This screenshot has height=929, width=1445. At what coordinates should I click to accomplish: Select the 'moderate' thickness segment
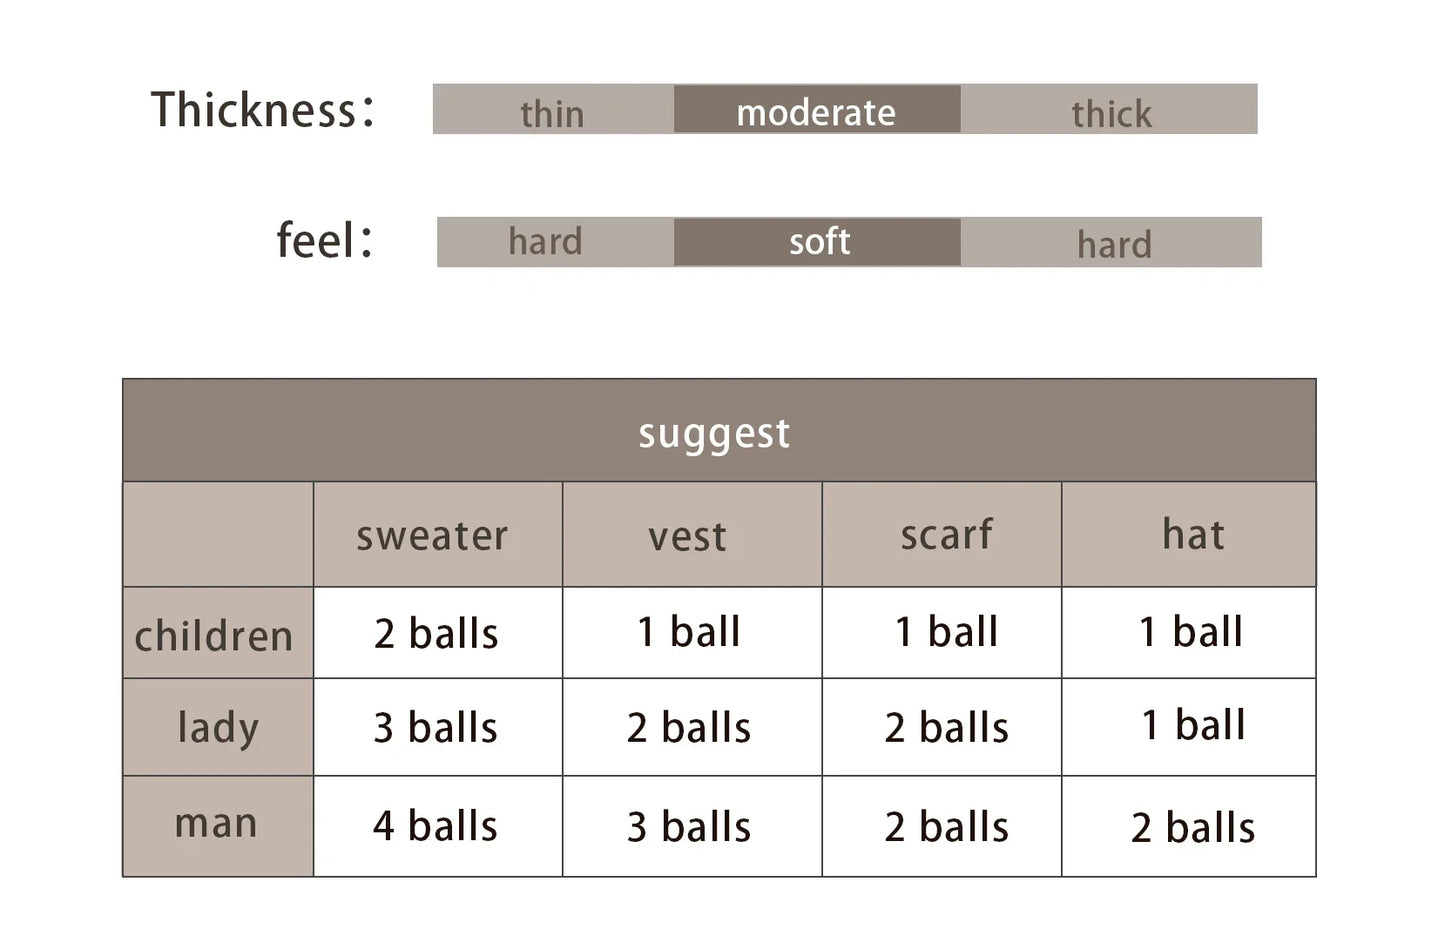pos(817,109)
